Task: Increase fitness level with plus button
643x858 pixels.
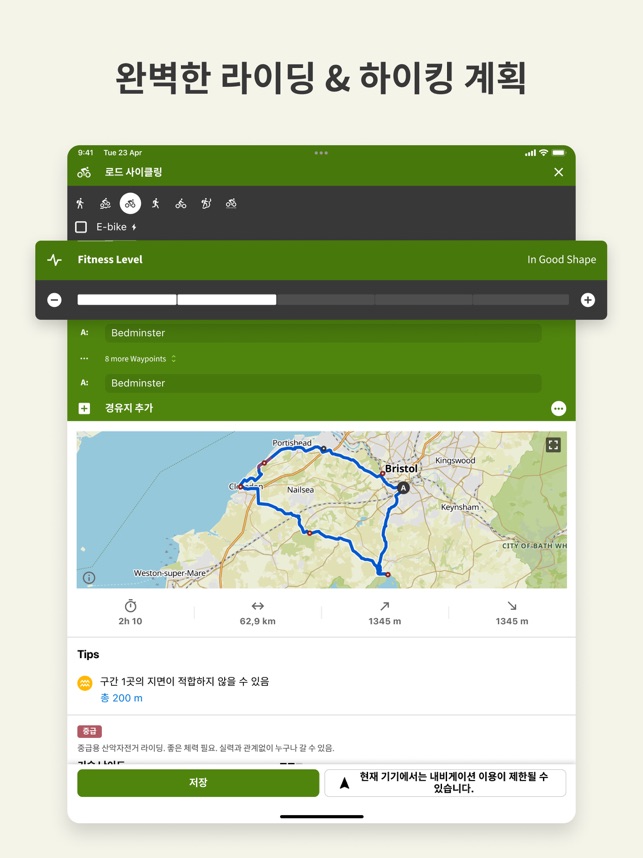Action: coord(587,300)
